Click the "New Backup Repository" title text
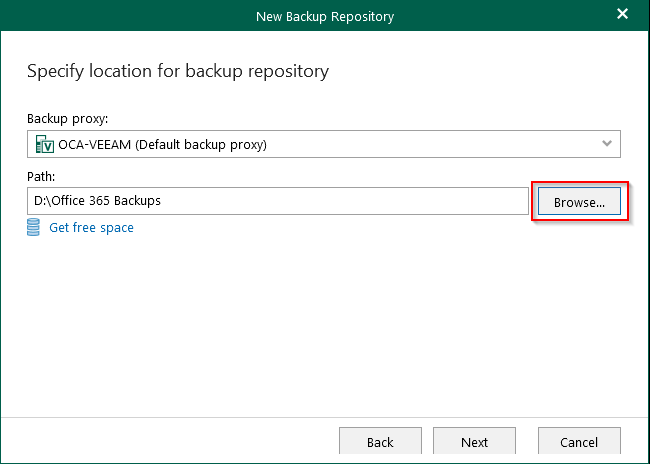 point(325,17)
